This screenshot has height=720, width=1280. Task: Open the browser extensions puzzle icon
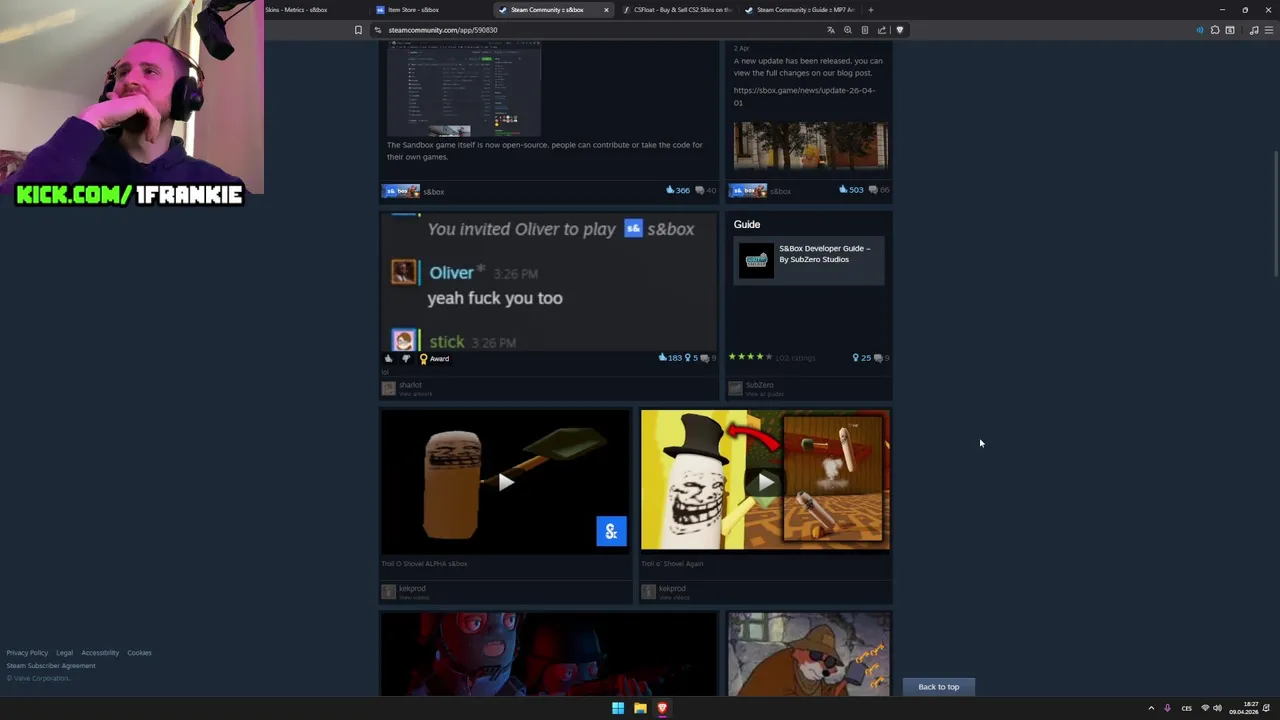(x=1214, y=30)
